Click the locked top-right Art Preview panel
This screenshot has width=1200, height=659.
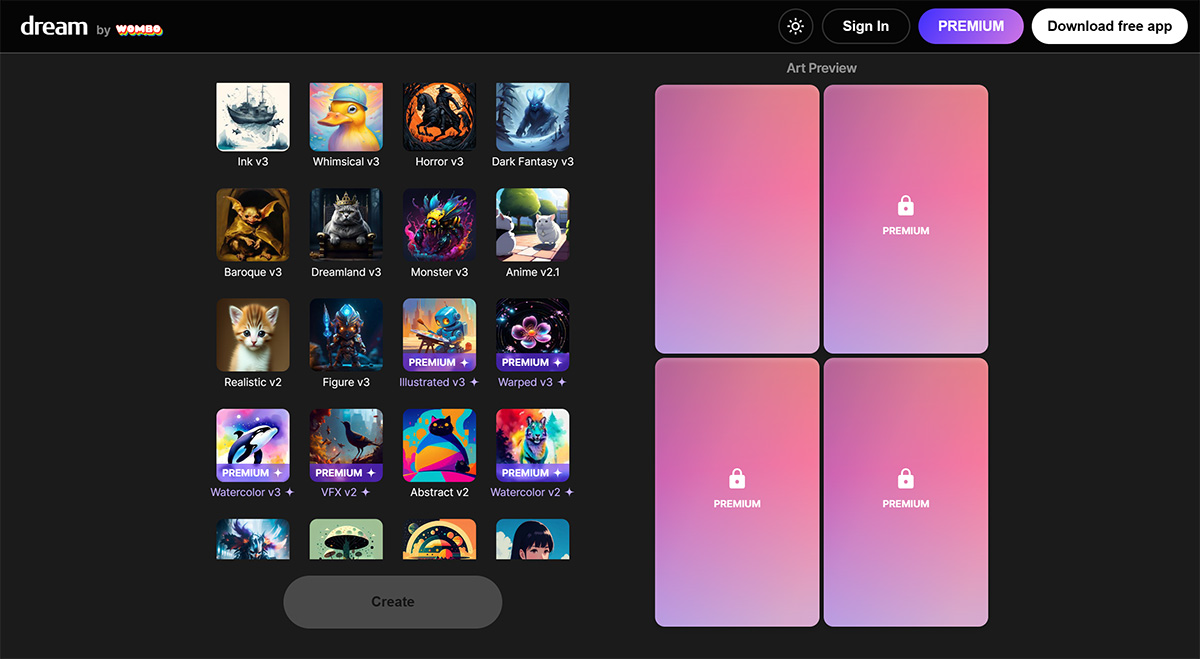coord(905,218)
